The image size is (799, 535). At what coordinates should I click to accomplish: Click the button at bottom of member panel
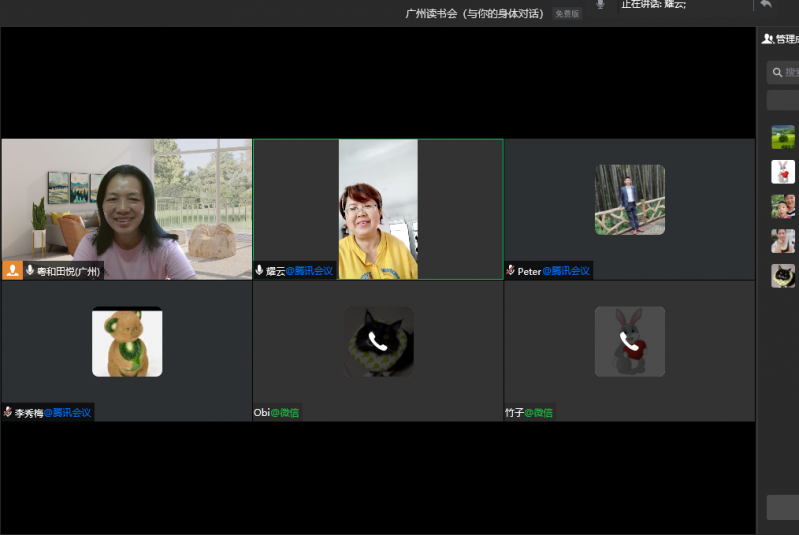783,507
